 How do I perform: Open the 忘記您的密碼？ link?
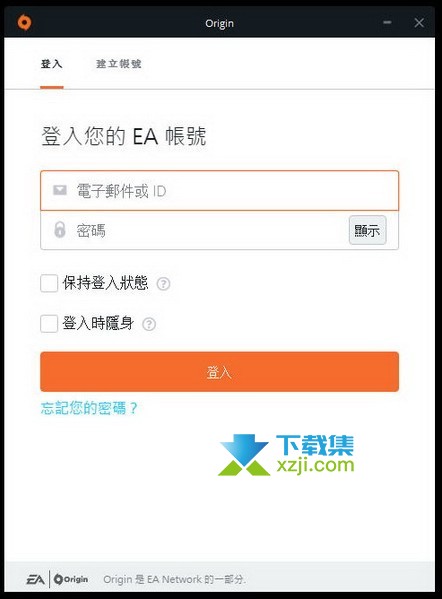(89, 408)
